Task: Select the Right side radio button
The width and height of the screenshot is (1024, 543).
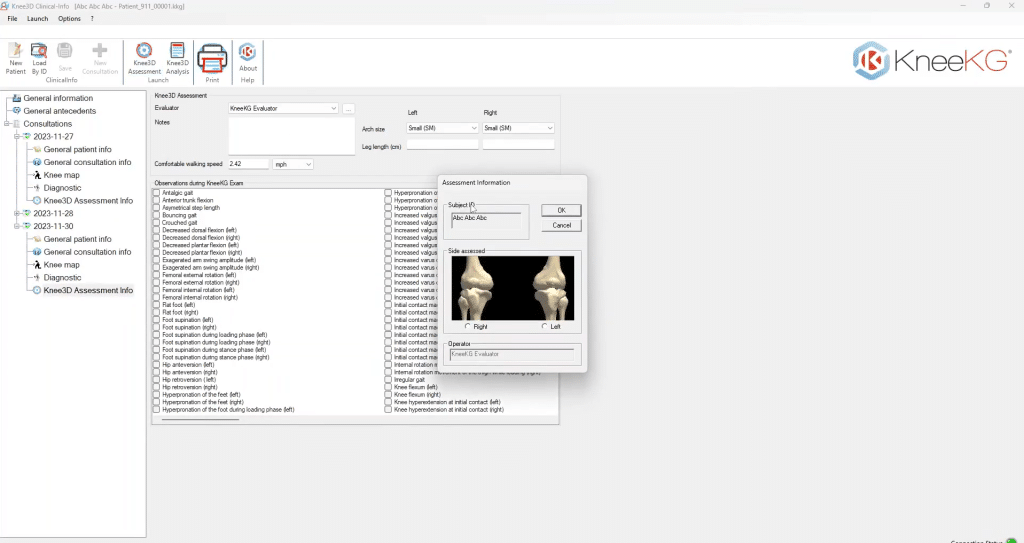Action: (468, 326)
